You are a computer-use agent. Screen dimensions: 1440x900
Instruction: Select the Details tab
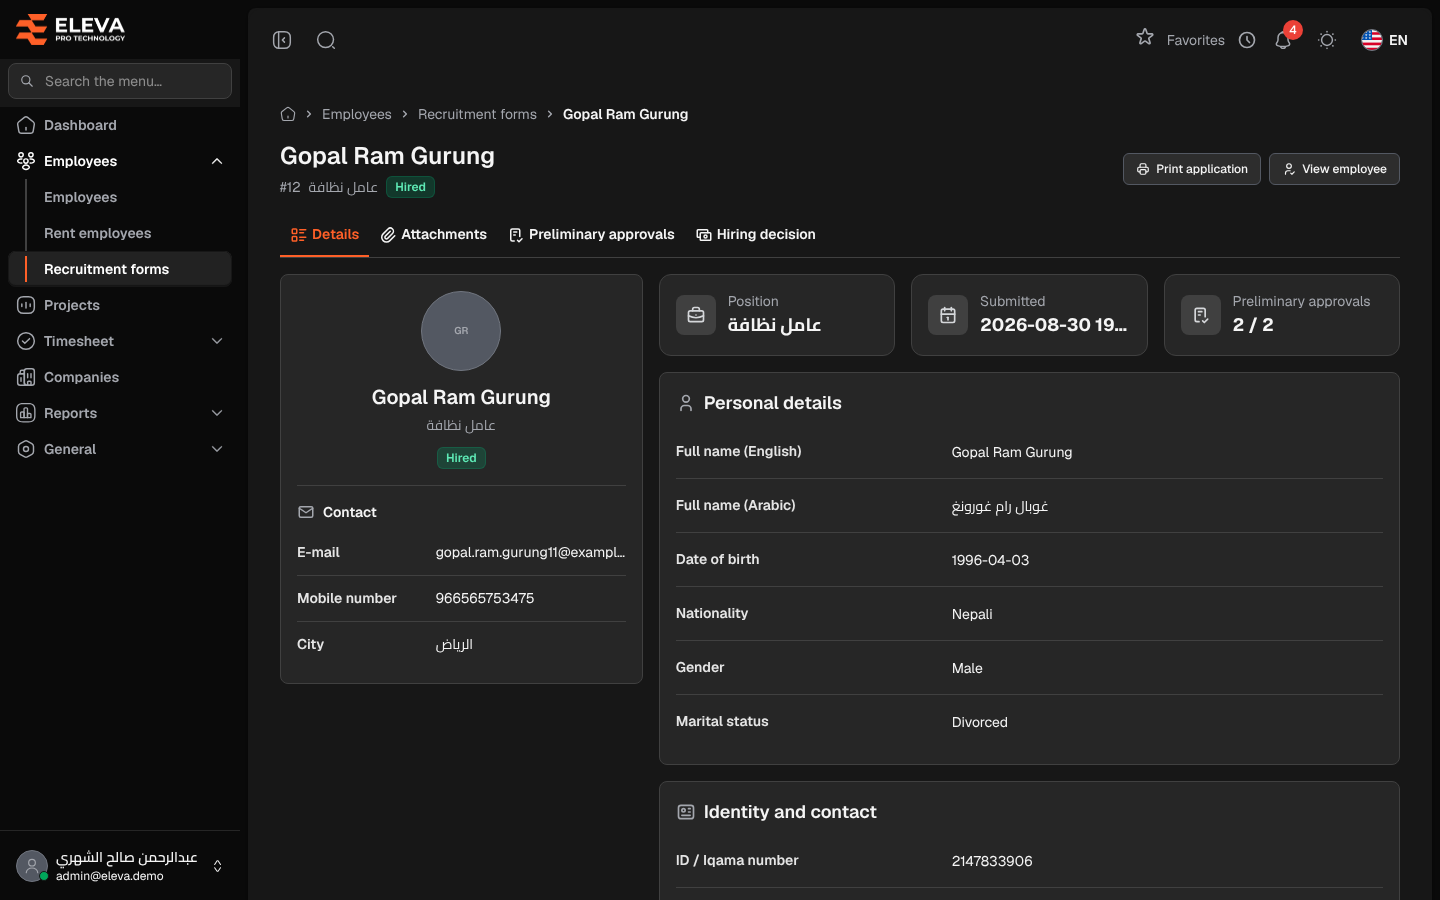pos(325,235)
